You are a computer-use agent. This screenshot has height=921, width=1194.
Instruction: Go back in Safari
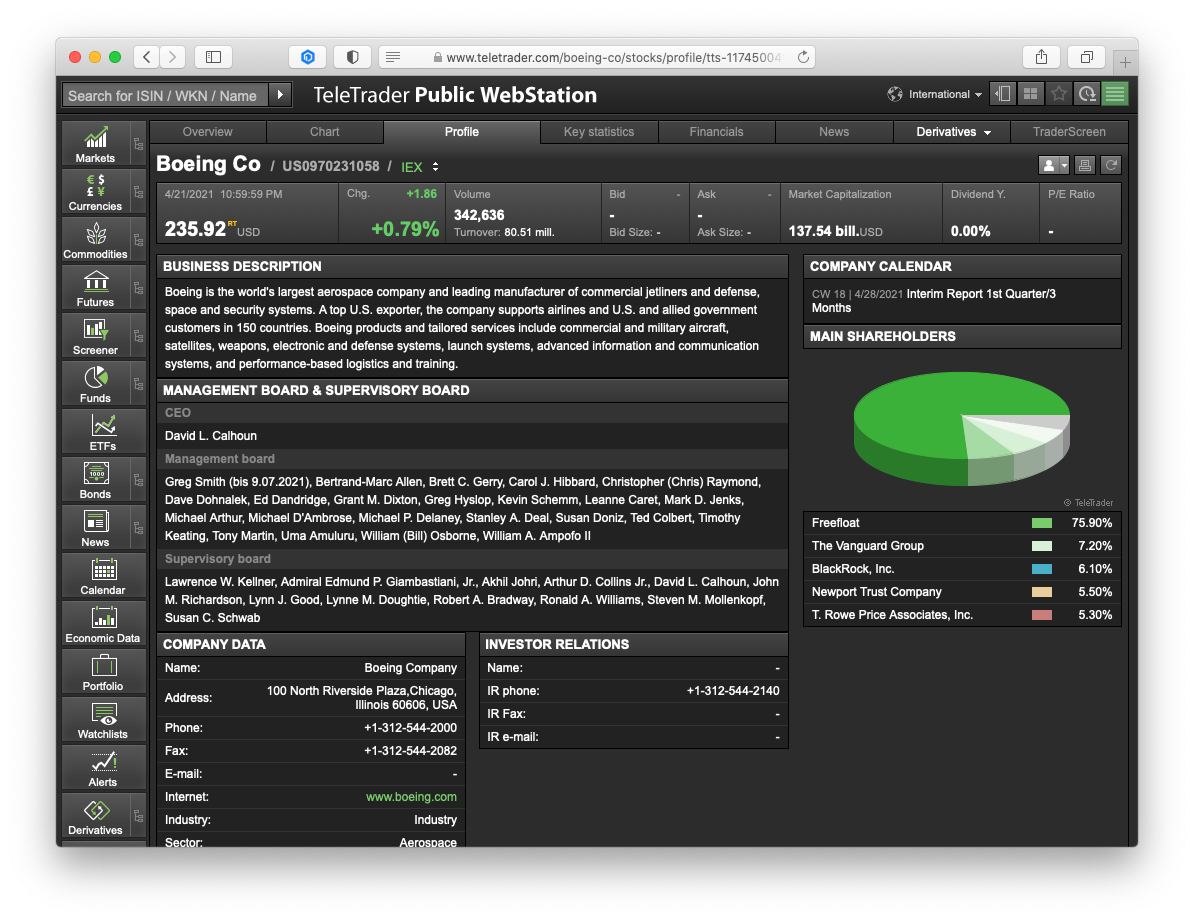(147, 57)
